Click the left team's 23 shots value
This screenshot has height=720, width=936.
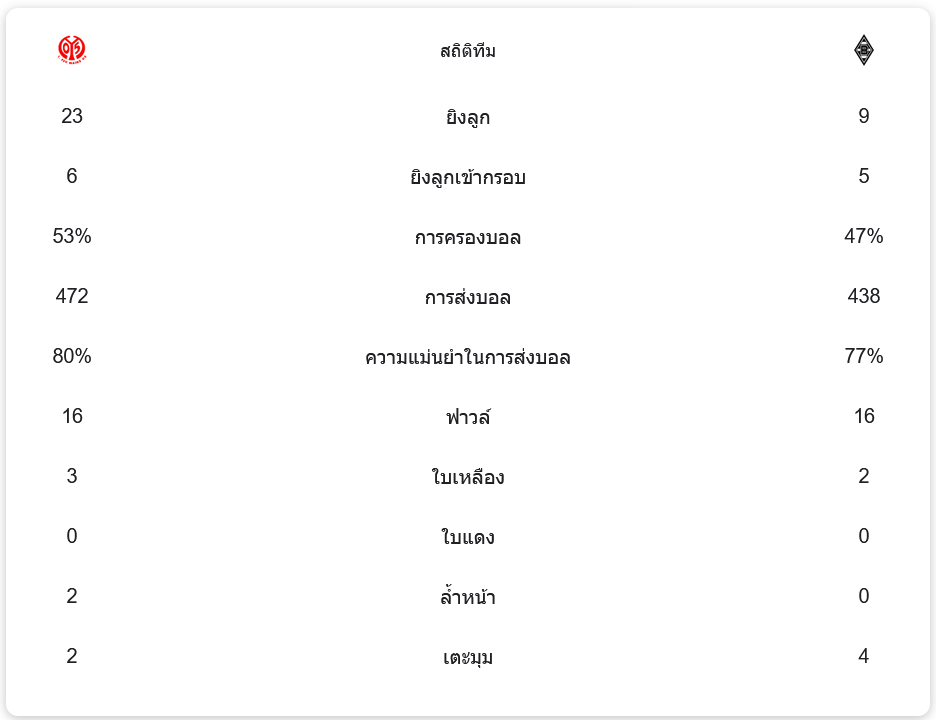(x=72, y=116)
